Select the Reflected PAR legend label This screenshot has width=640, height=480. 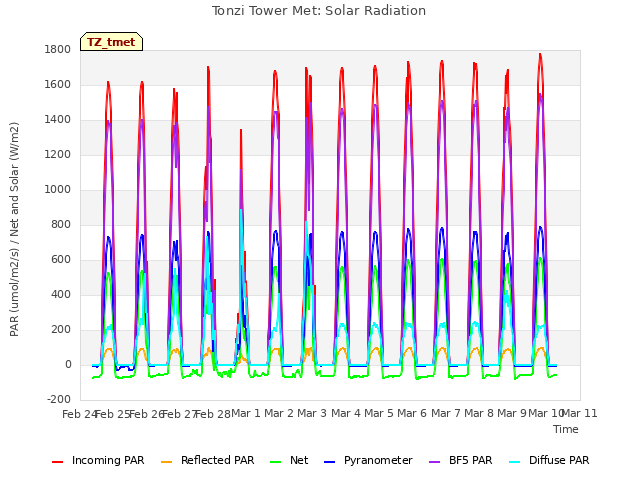(x=218, y=460)
